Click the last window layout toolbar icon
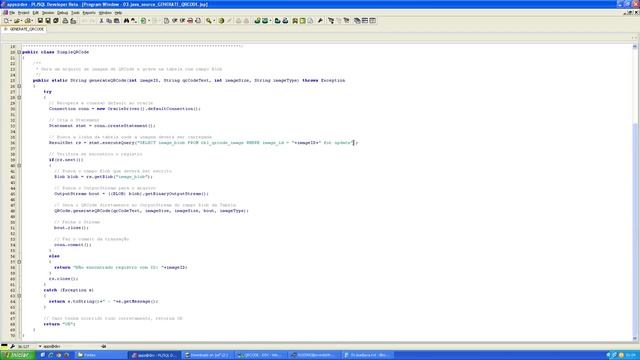Image resolution: width=640 pixels, height=360 pixels. [x=373, y=20]
